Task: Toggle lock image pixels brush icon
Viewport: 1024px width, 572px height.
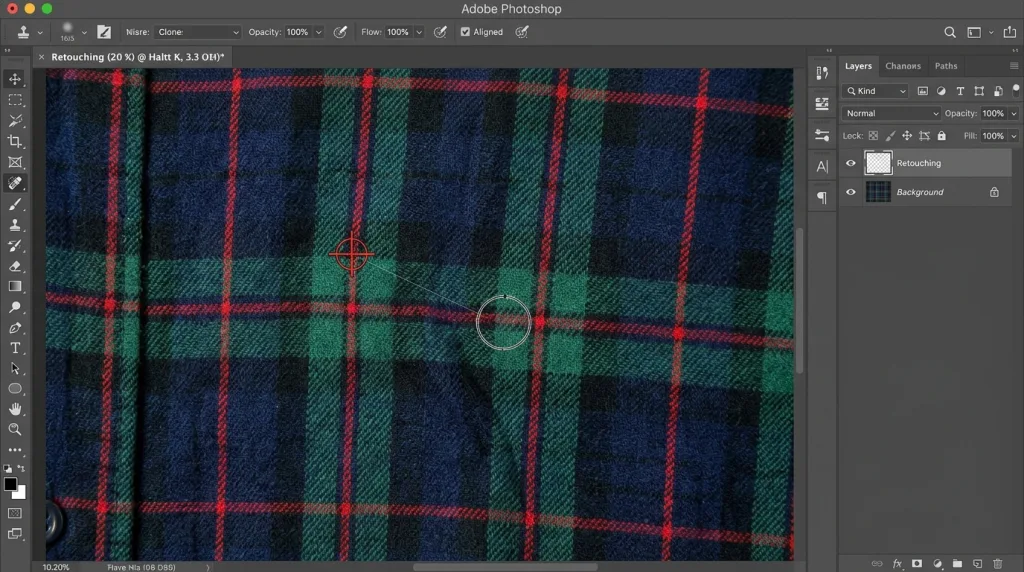Action: 890,136
